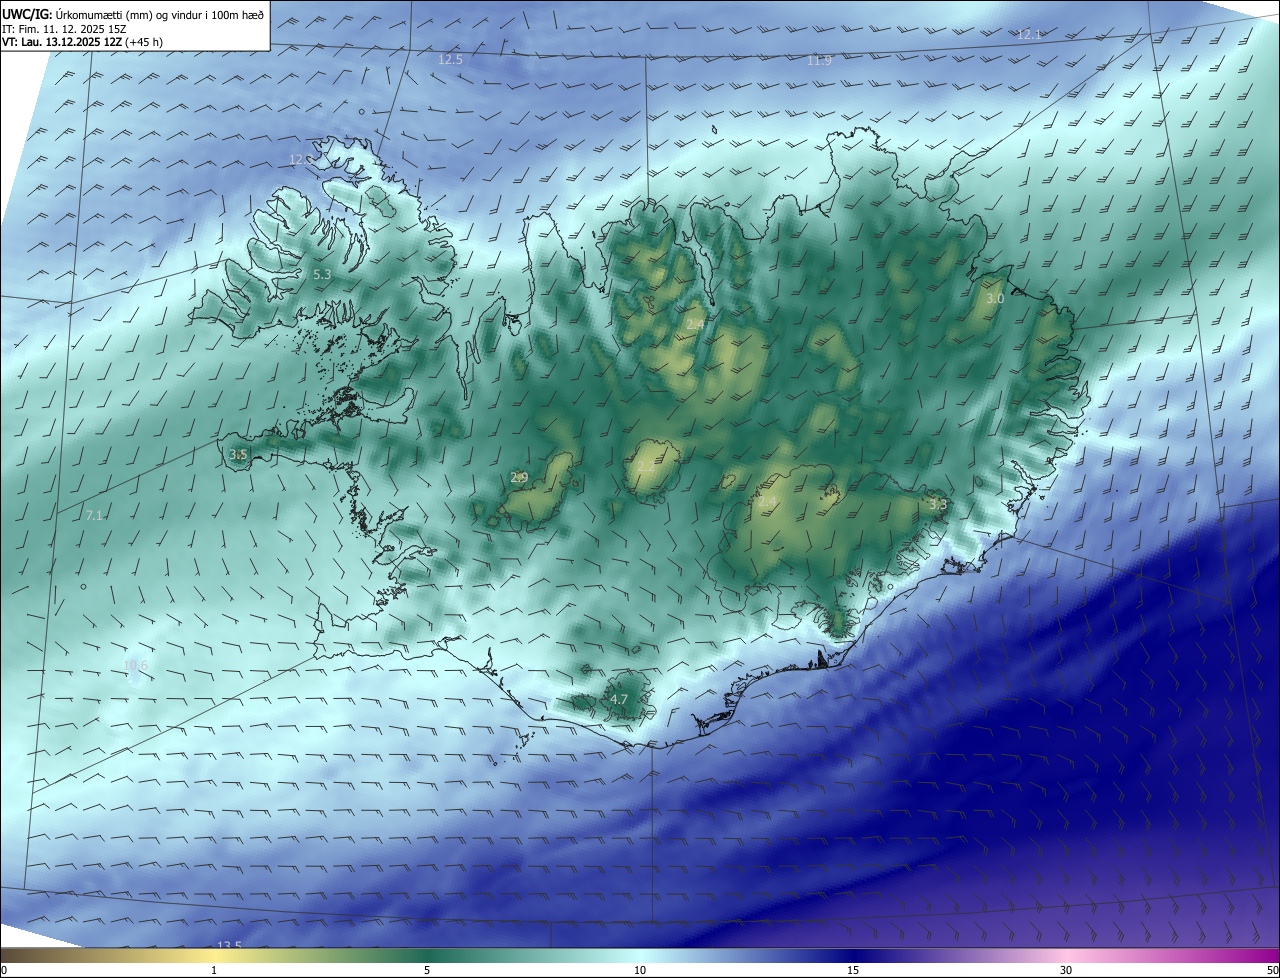Click the initialization time line 'IT: Fim. 11. 12. 2025 15Z'
This screenshot has height=978, width=1280.
(64, 29)
